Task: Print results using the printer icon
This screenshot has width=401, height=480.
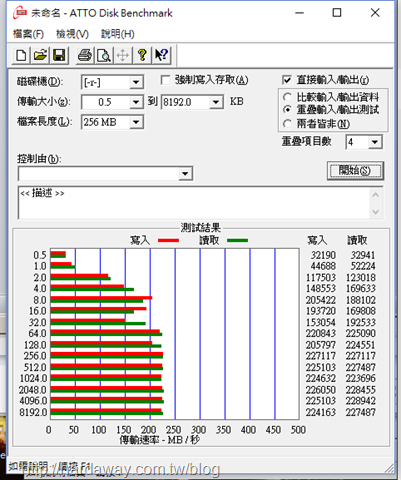Action: (x=85, y=55)
